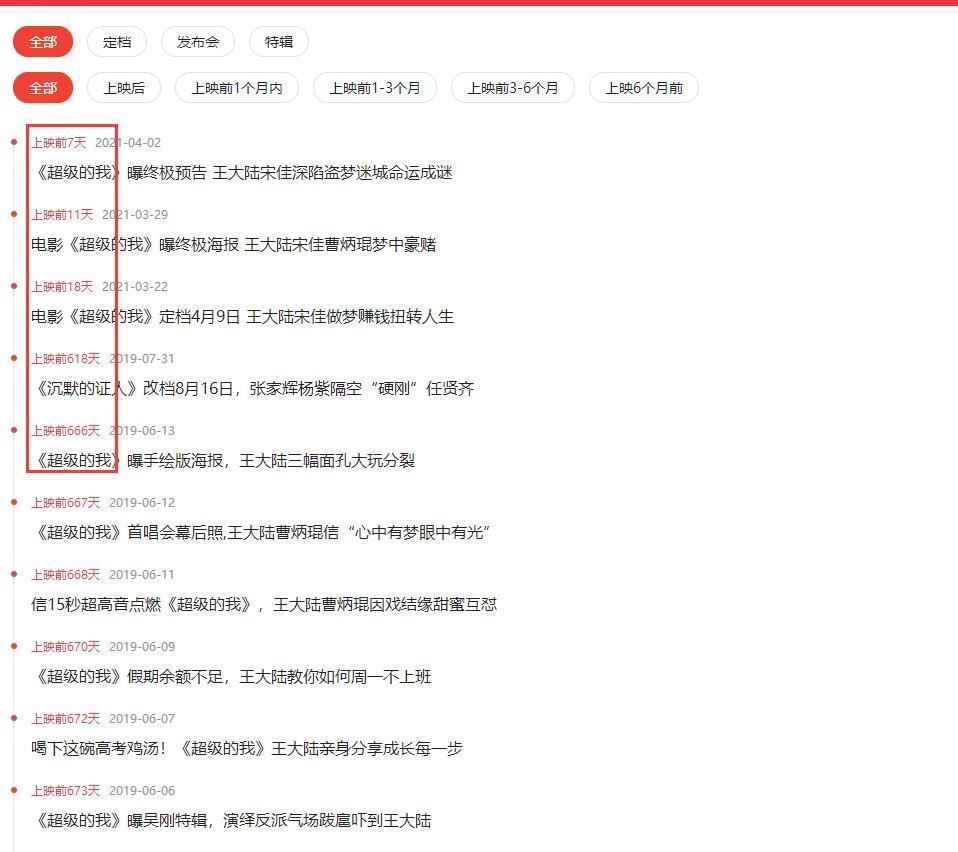Open the 《沉默的证人》改档8月16日 article

click(x=251, y=389)
